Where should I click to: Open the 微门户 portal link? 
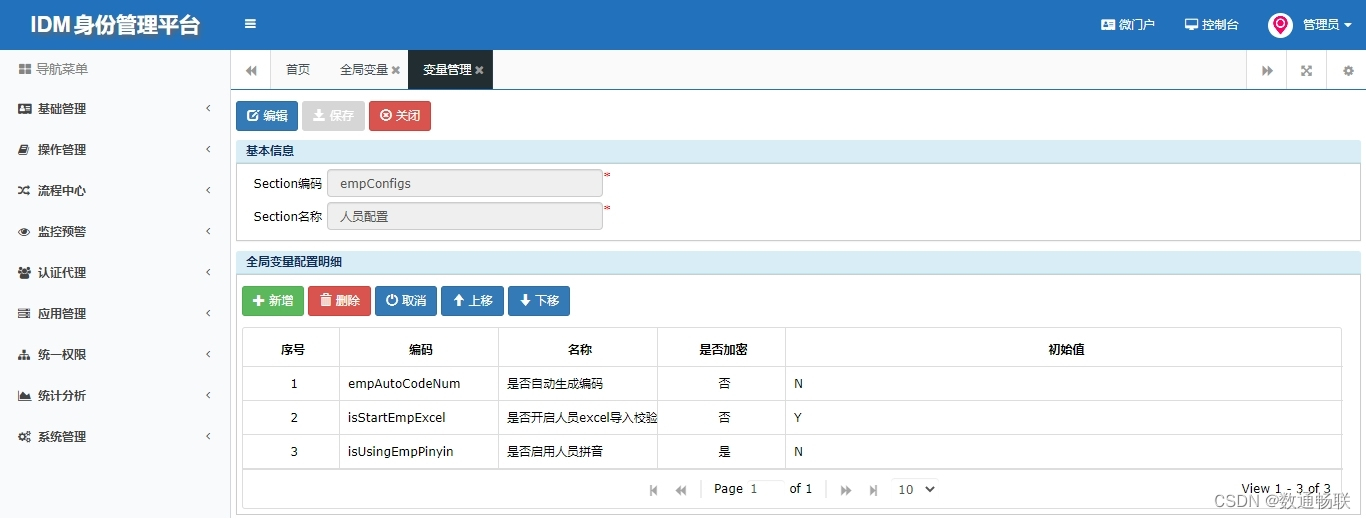pyautogui.click(x=1128, y=24)
